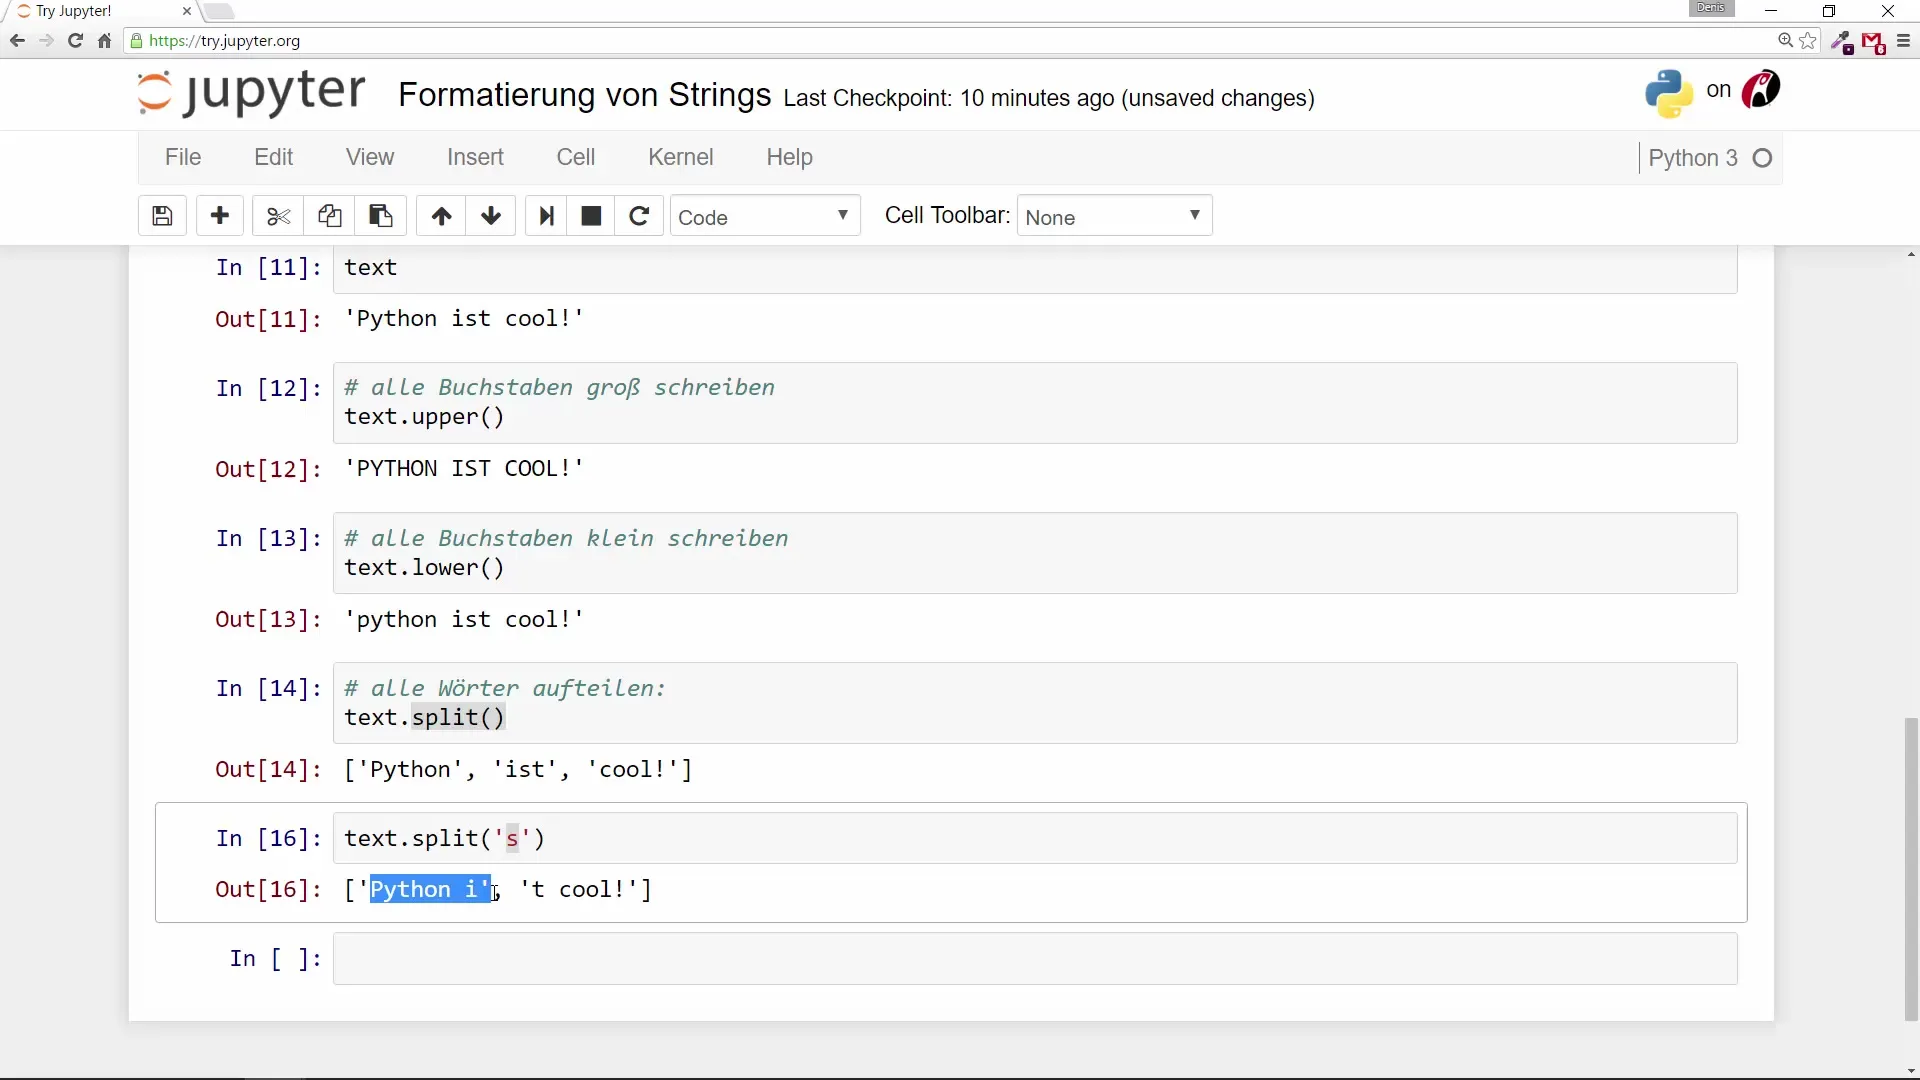Open the cell type Code dropdown

pos(764,217)
